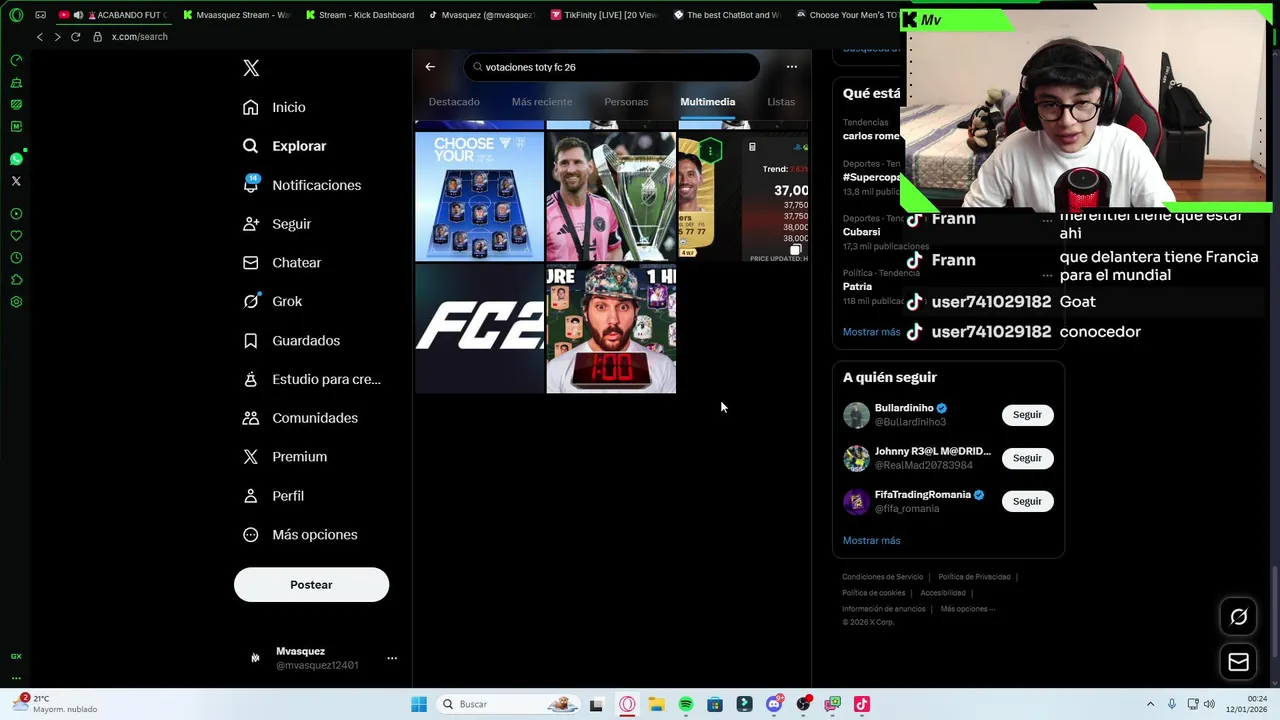Click the taskbar Buscar search box
The width and height of the screenshot is (1280, 720).
point(510,705)
